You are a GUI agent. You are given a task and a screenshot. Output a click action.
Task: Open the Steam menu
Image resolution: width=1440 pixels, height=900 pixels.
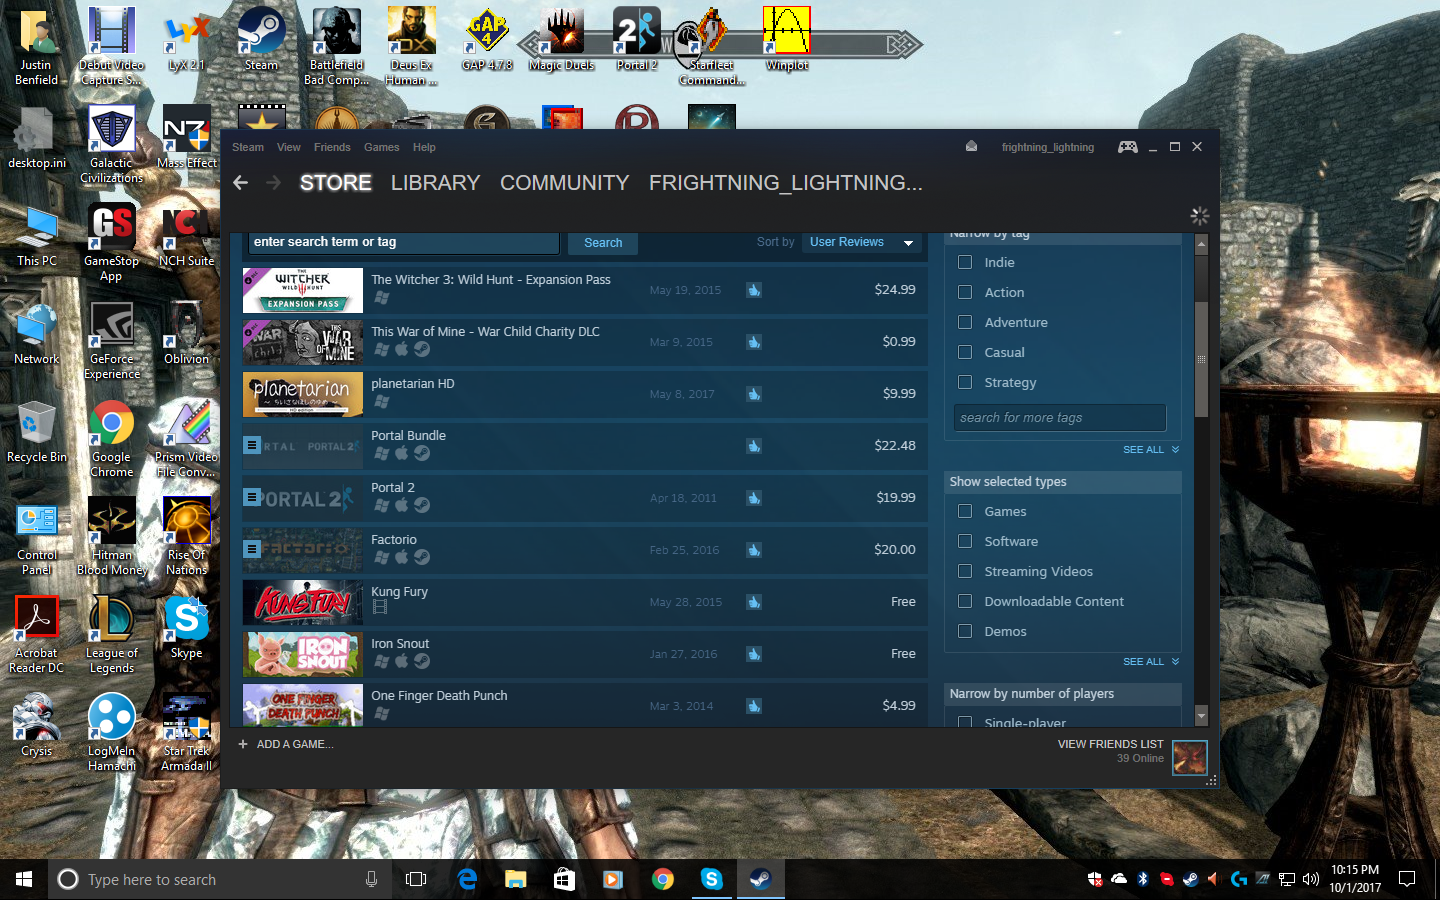248,147
